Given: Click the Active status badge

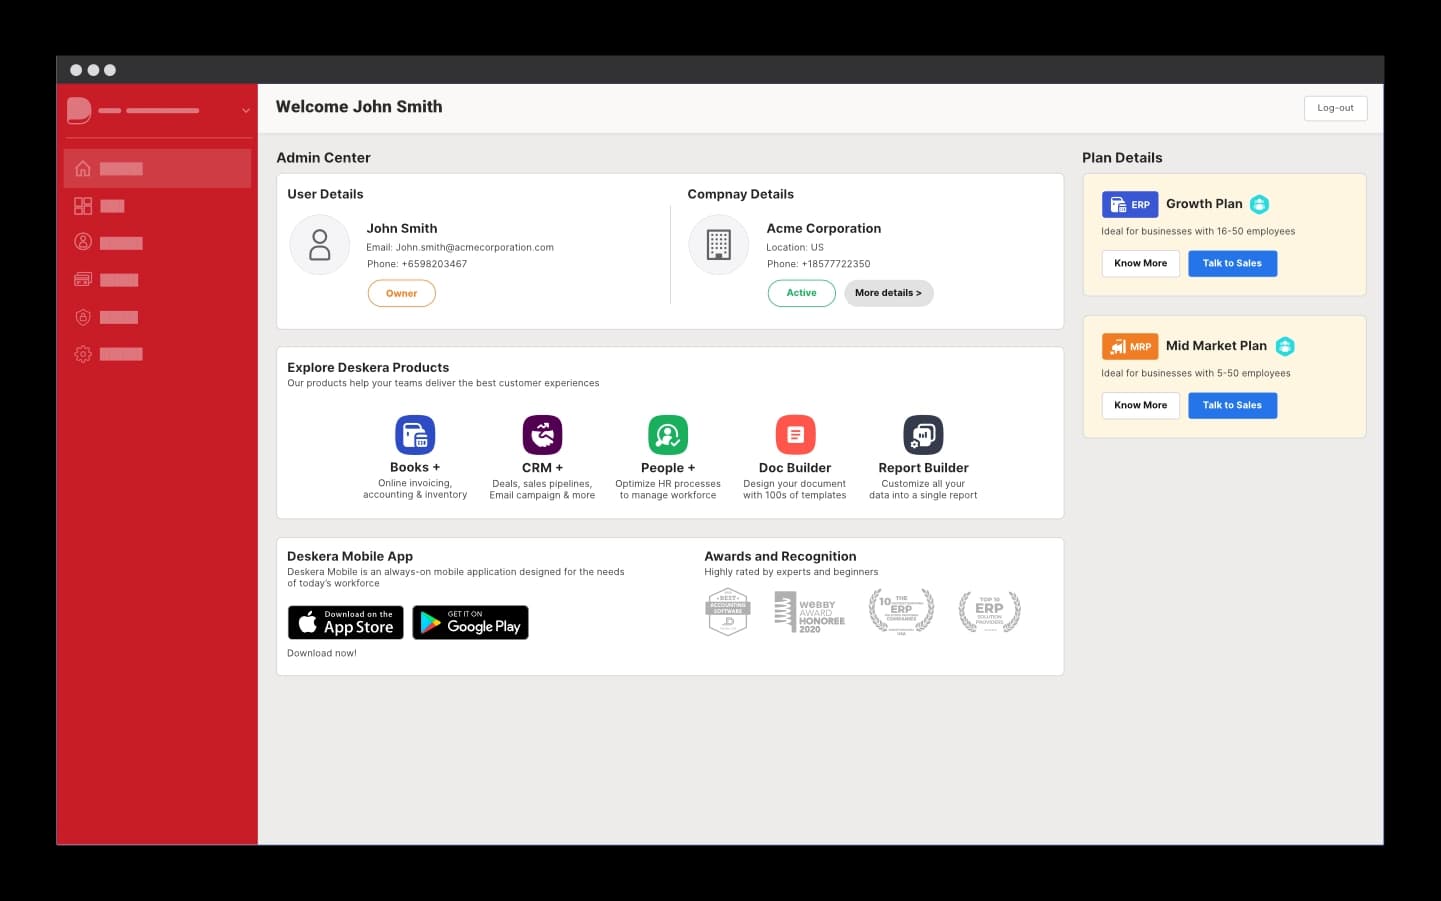Looking at the screenshot, I should click(x=801, y=293).
